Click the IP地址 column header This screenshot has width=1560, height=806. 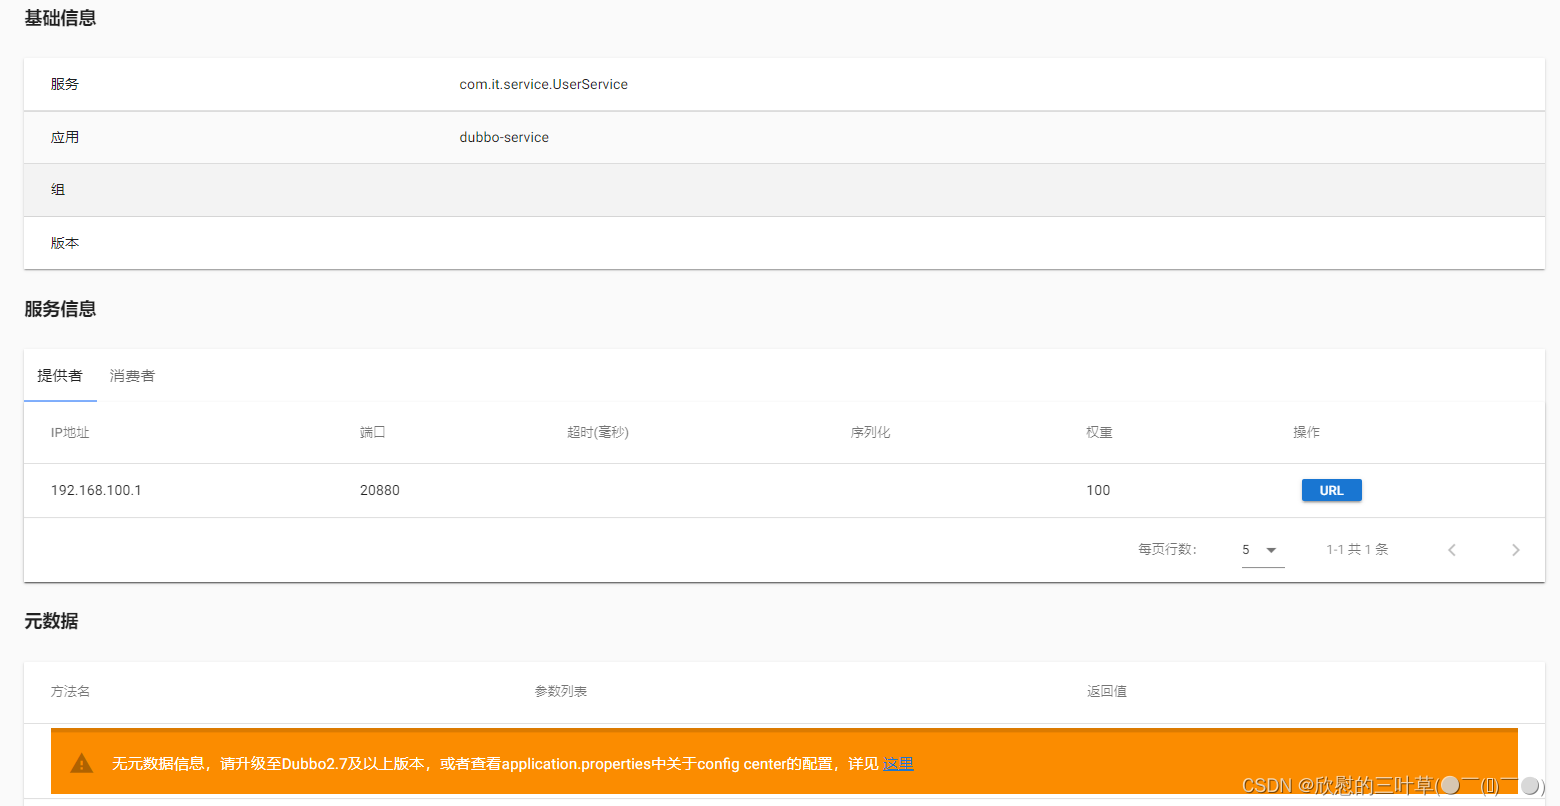click(x=70, y=432)
